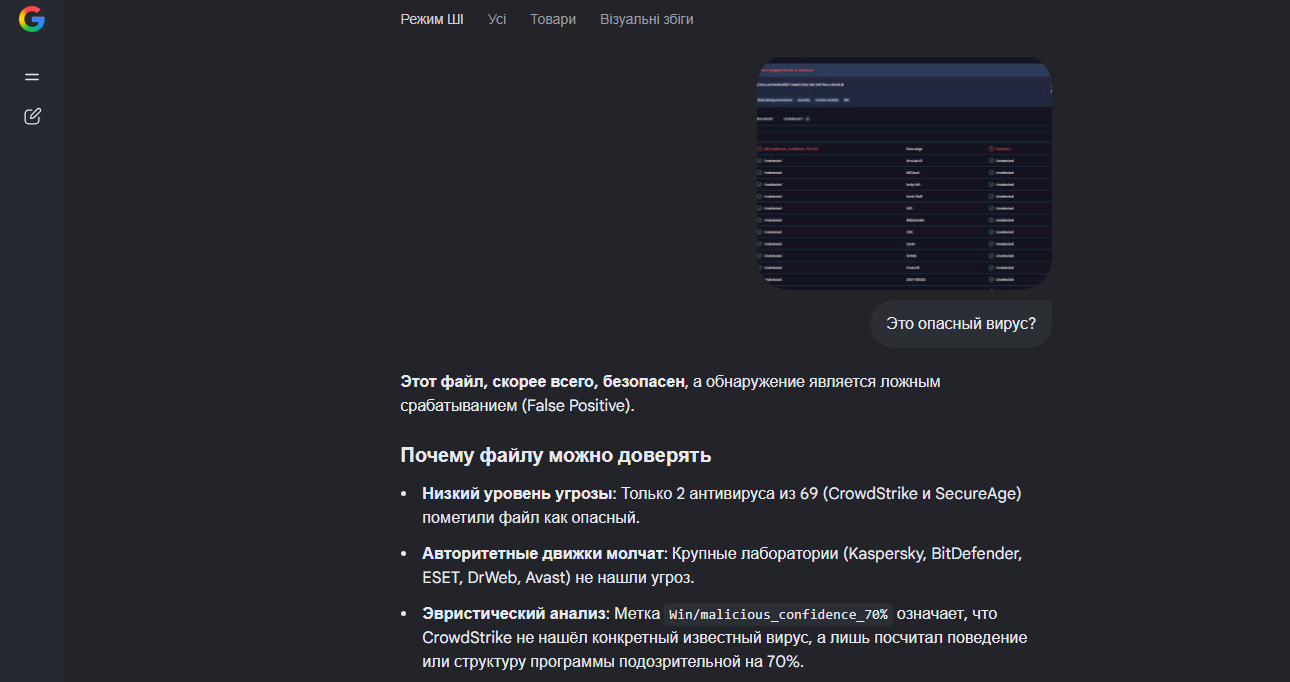This screenshot has height=682, width=1290.
Task: Click the bullet label Низкий уровень угрозы
Action: [517, 494]
